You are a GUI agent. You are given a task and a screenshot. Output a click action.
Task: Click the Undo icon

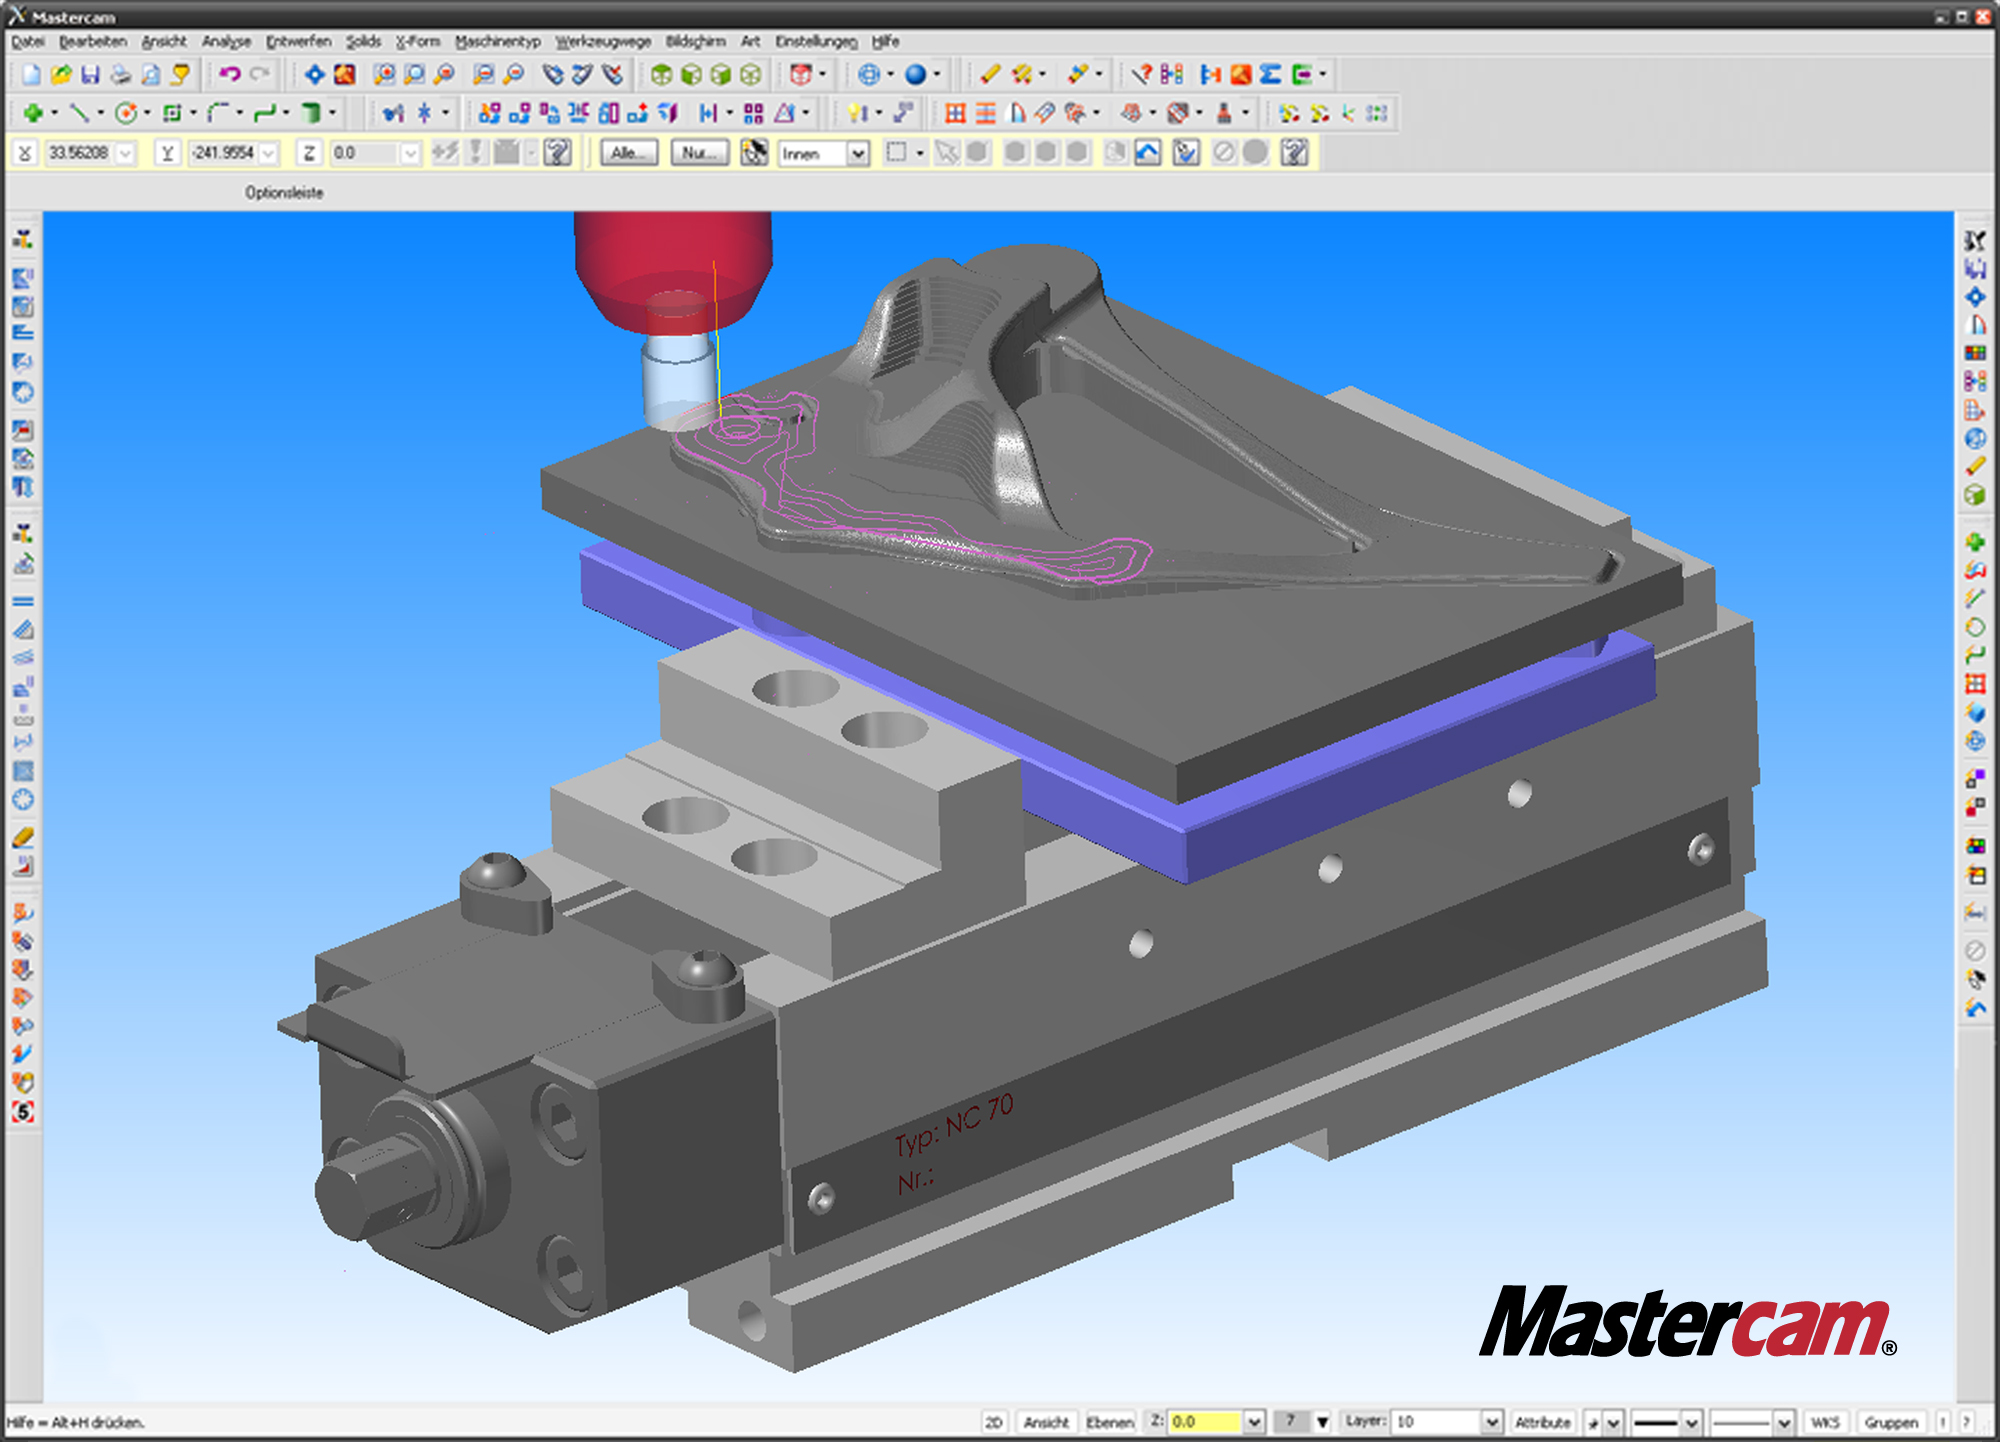[x=232, y=73]
